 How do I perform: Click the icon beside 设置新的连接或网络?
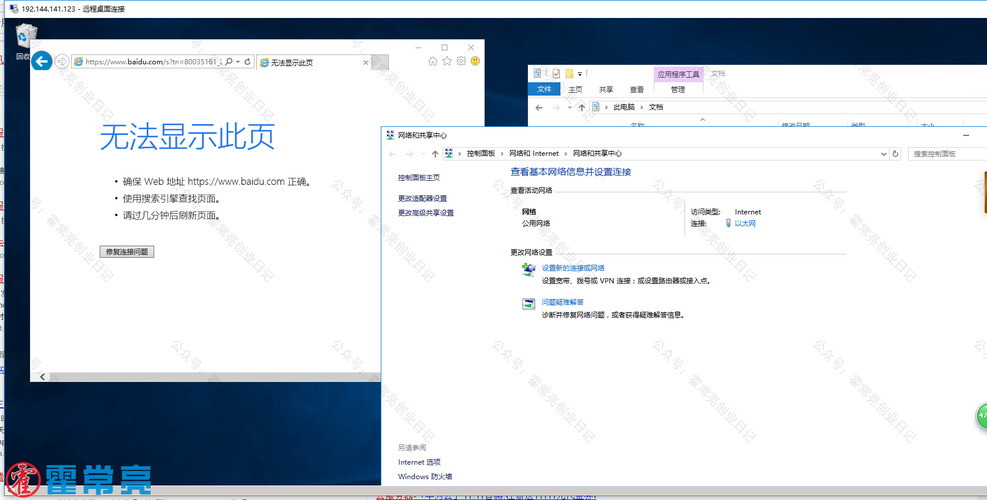529,270
